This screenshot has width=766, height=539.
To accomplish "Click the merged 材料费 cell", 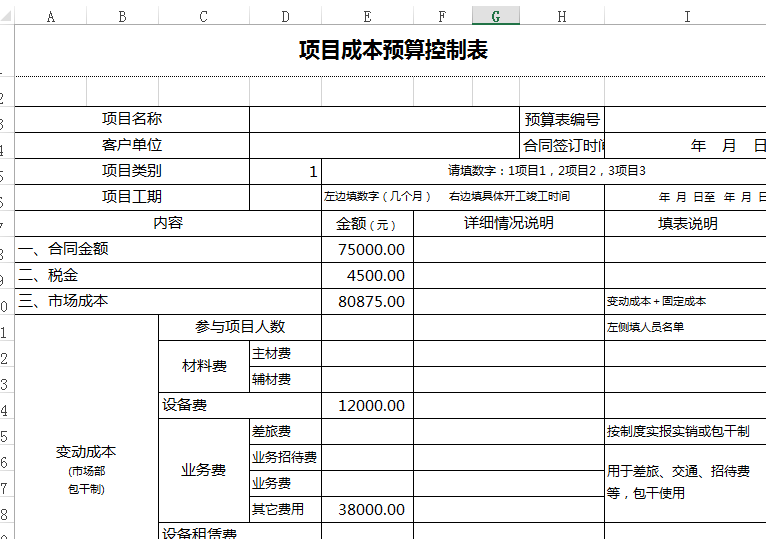I will [x=204, y=366].
